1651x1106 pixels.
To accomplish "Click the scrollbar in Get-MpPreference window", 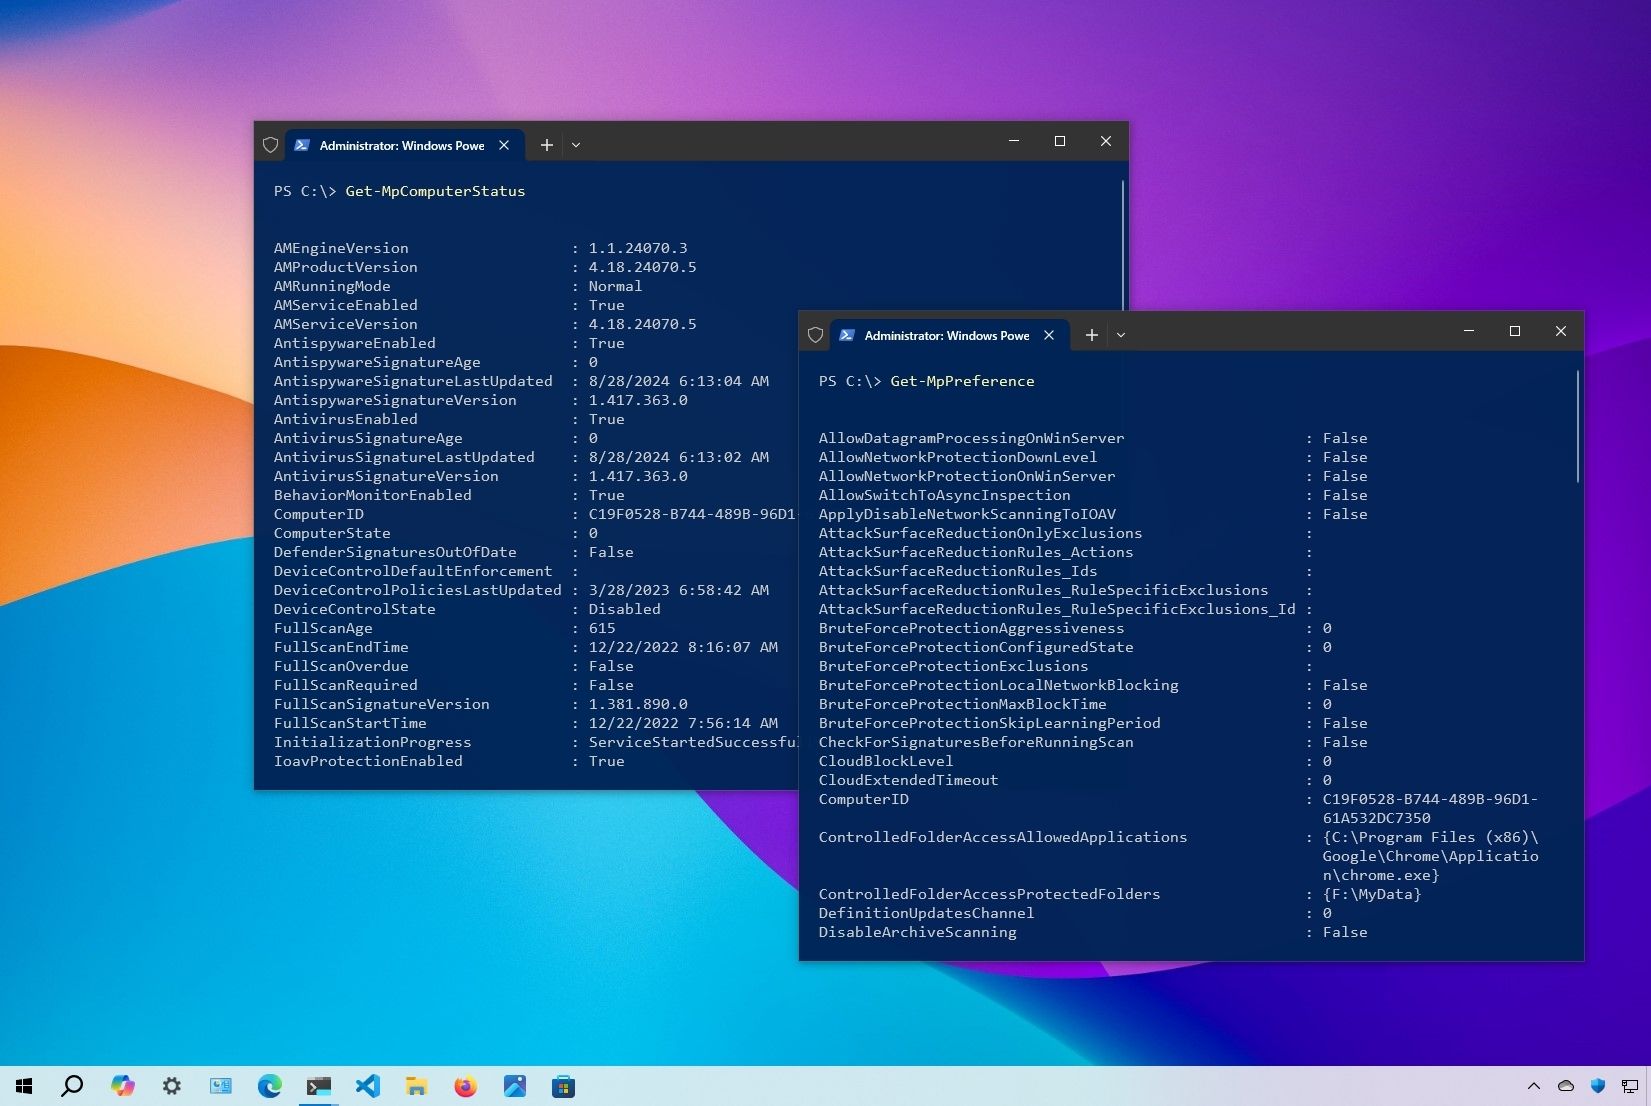I will 1578,428.
